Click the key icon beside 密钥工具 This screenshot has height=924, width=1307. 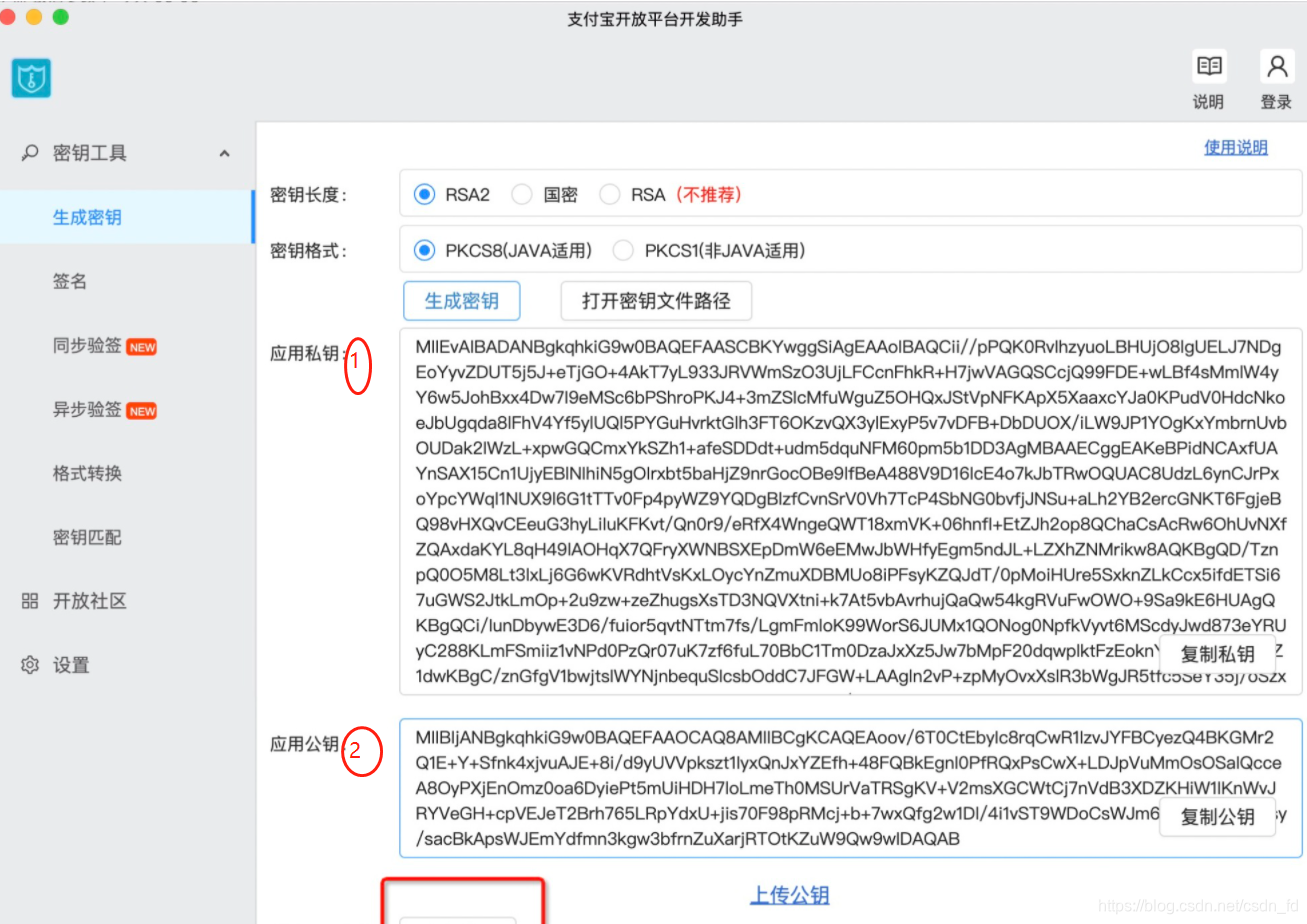point(31,153)
